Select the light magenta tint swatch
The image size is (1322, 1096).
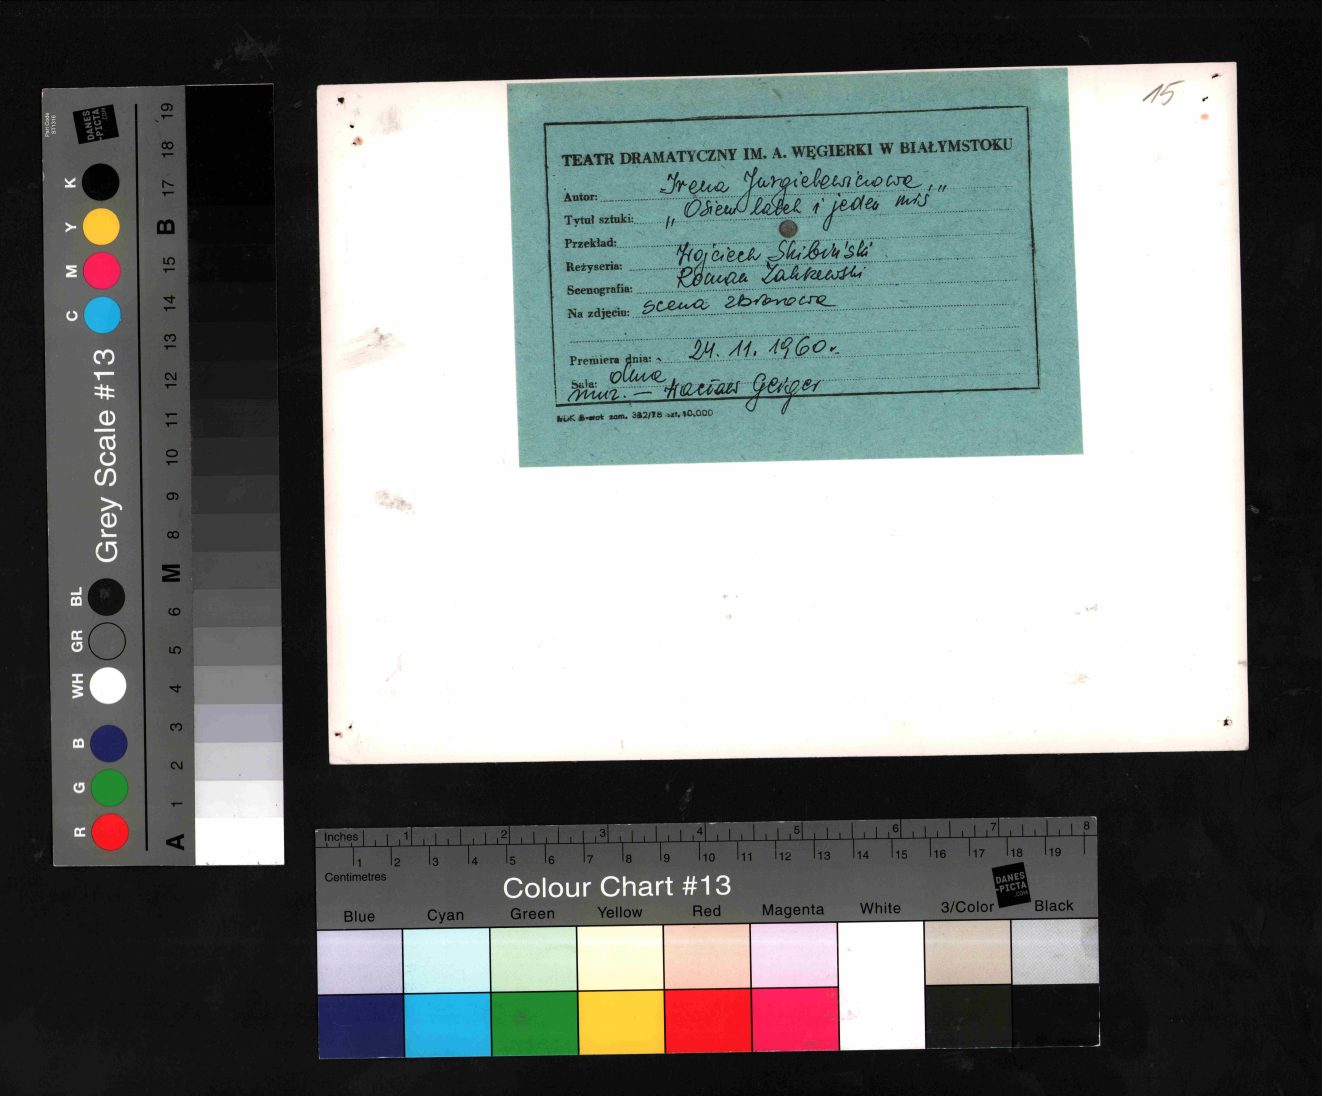pos(793,955)
